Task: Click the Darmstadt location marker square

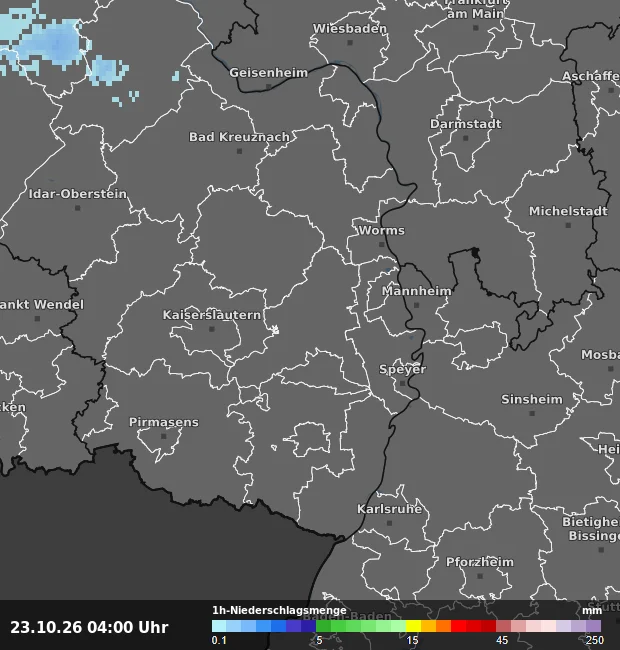Action: (x=465, y=138)
